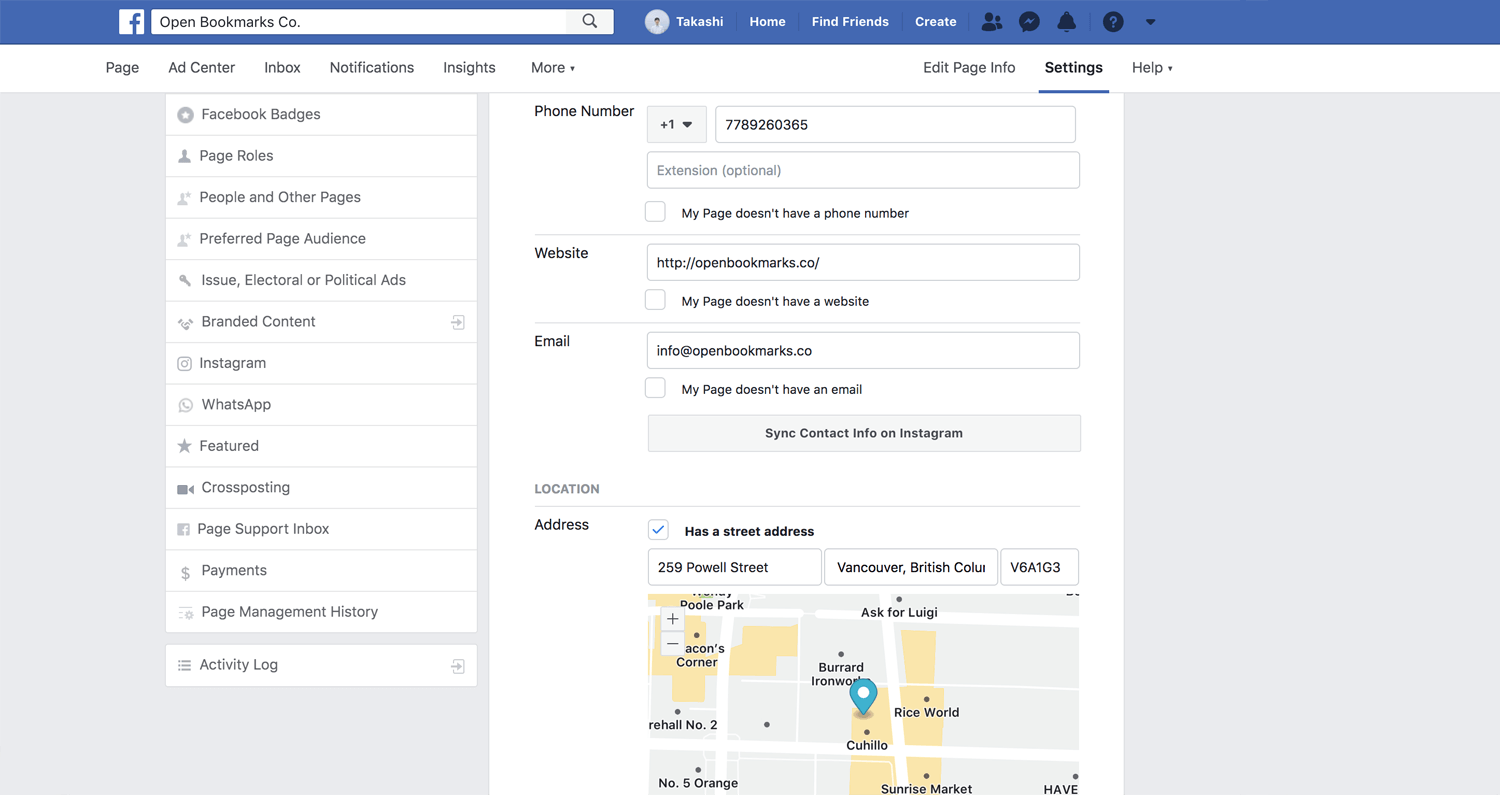Open Edit Page Info
Viewport: 1500px width, 795px height.
click(x=969, y=68)
